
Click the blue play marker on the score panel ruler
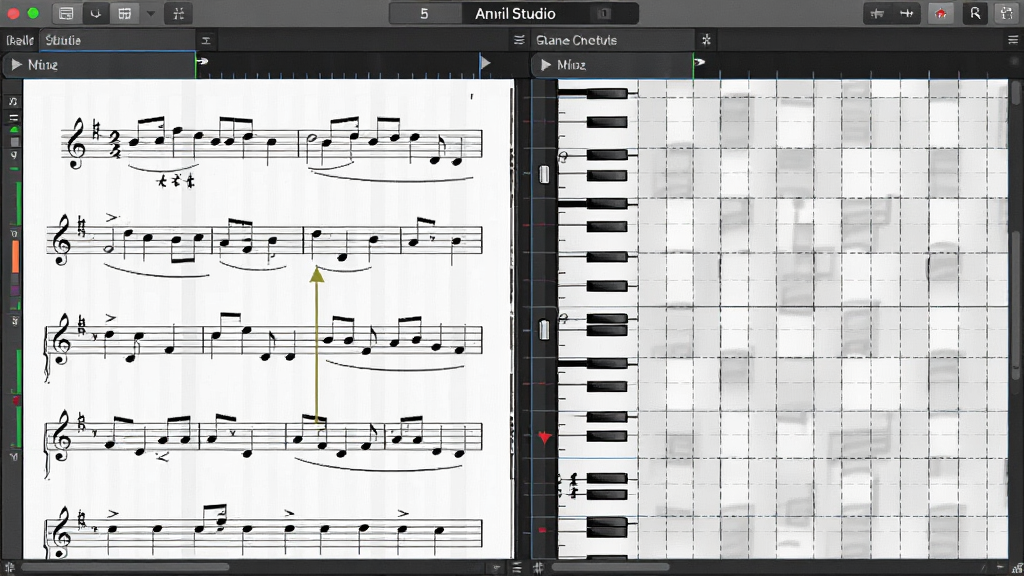click(x=485, y=63)
